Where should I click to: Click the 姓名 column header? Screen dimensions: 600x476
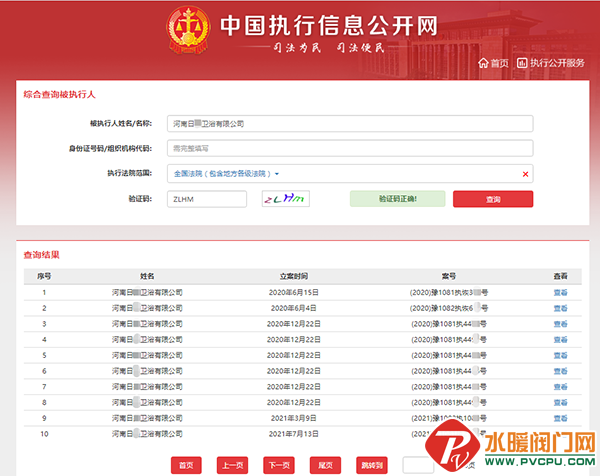[x=147, y=276]
